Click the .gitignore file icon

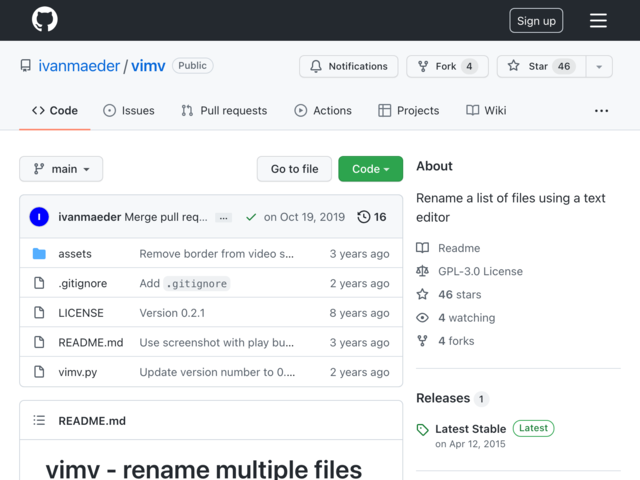pos(39,283)
